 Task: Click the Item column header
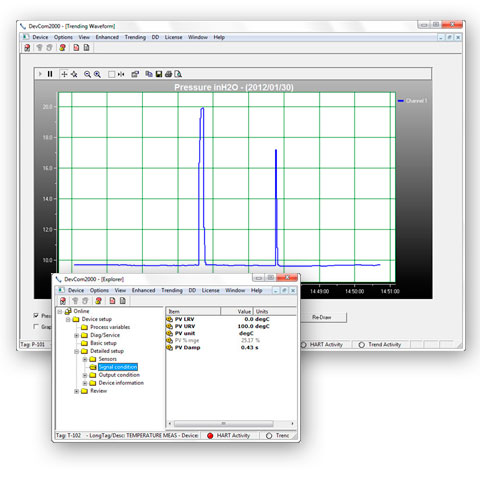pyautogui.click(x=193, y=311)
